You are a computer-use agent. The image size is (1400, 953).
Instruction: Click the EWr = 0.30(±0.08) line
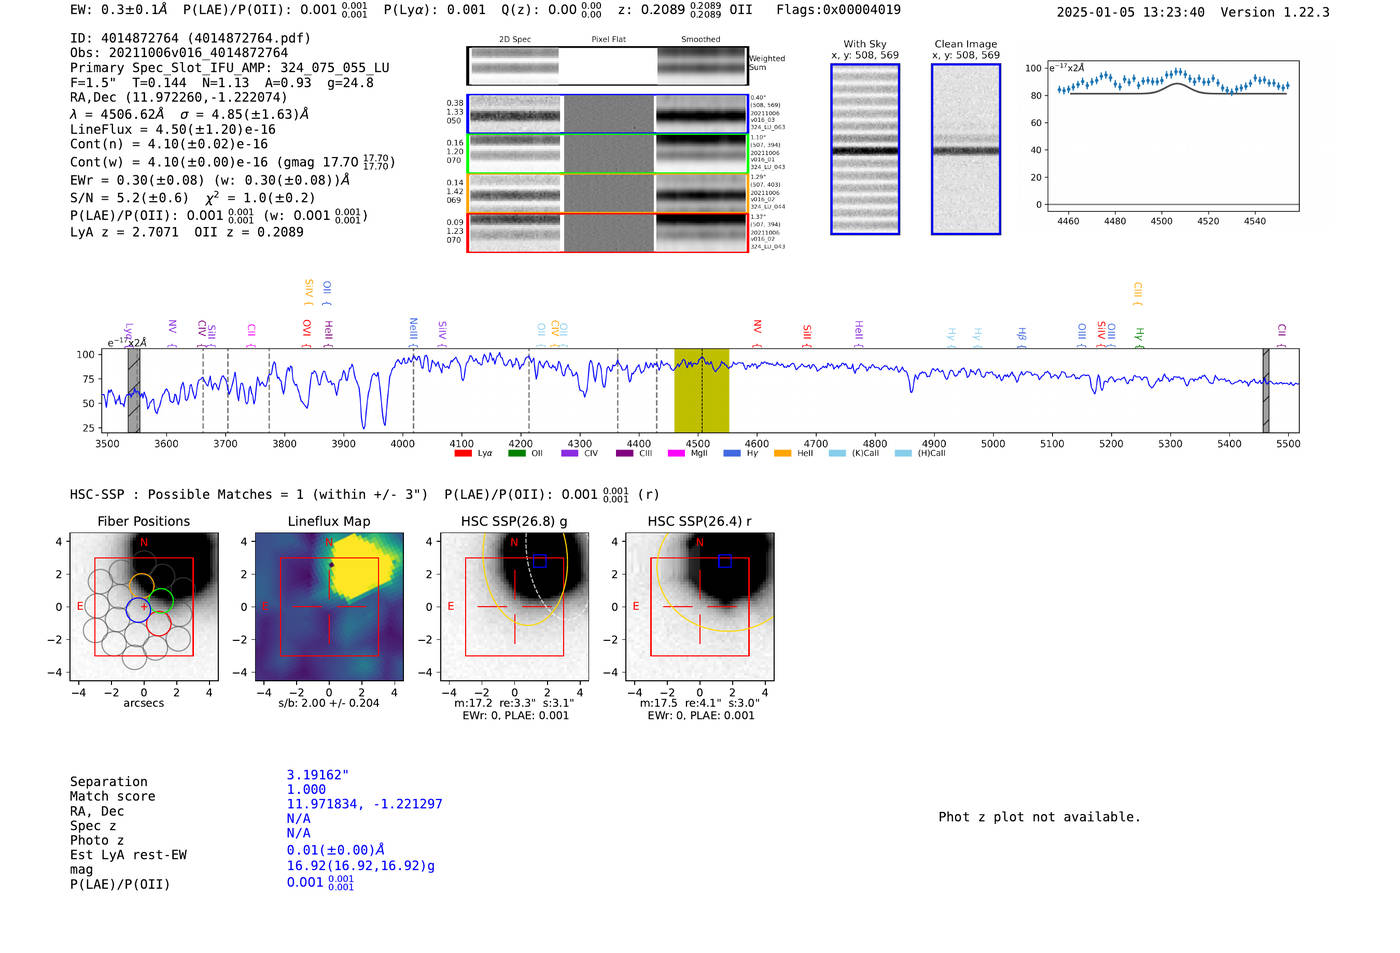tap(210, 180)
